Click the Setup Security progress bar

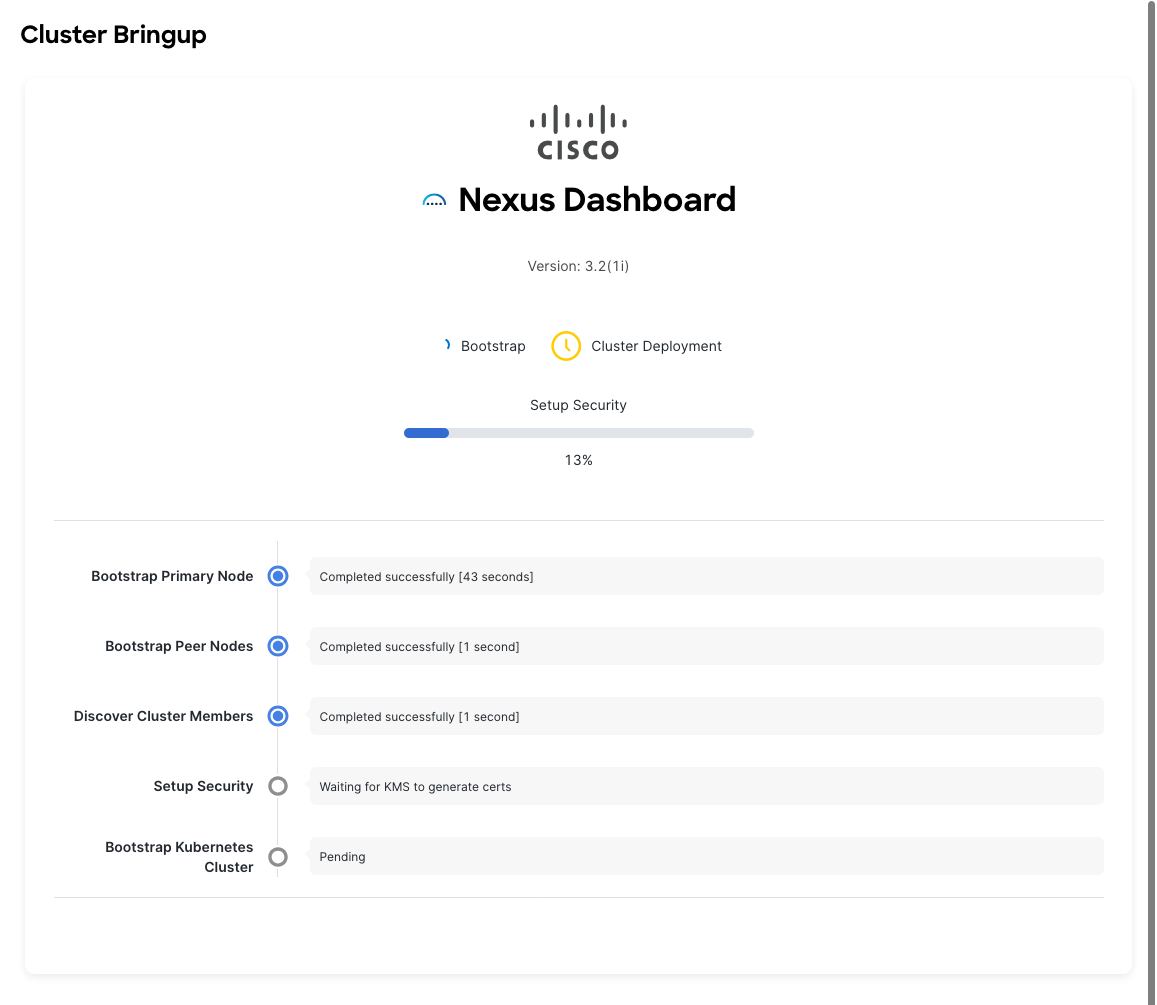(x=578, y=433)
